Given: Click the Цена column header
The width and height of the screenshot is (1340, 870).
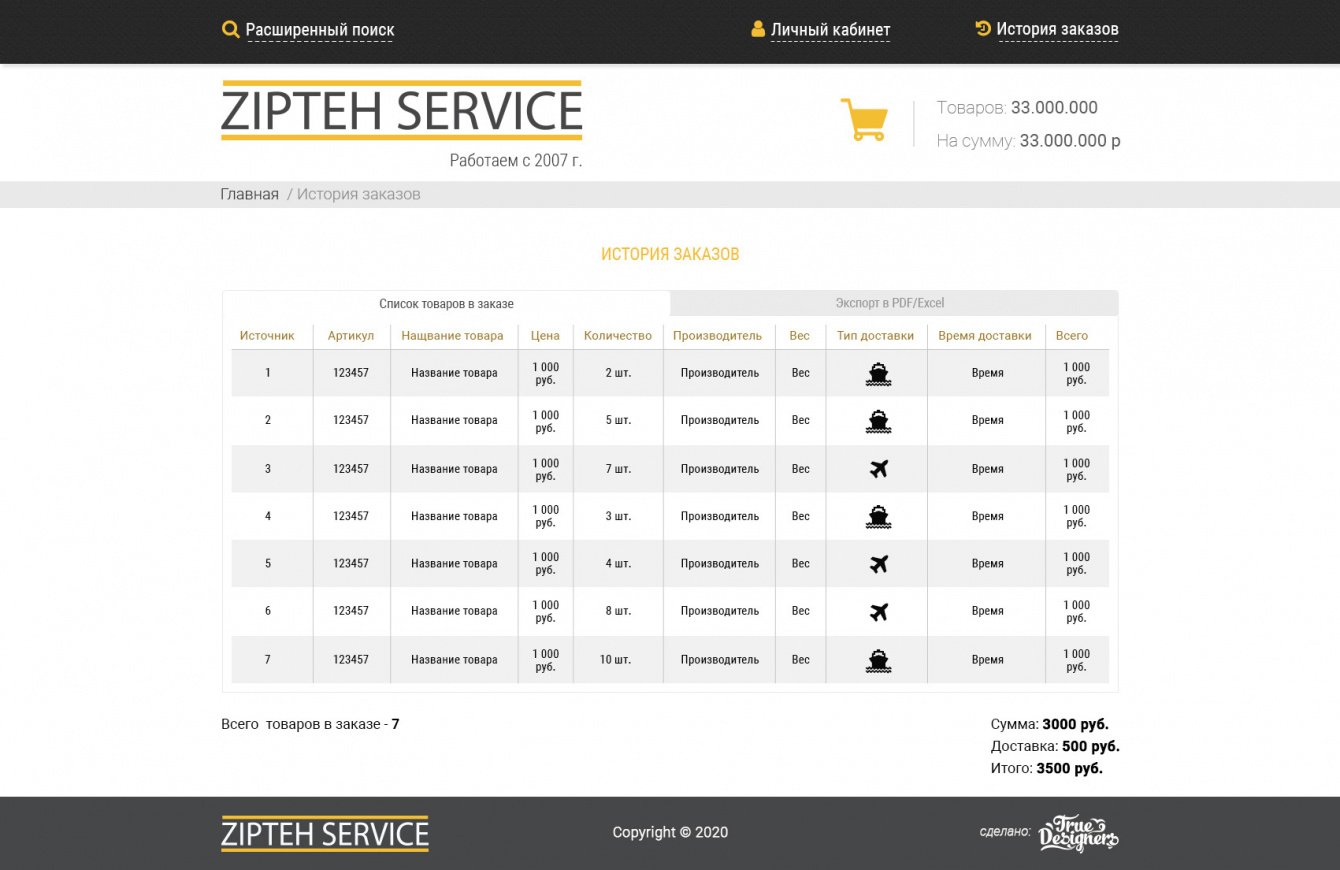Looking at the screenshot, I should point(545,336).
